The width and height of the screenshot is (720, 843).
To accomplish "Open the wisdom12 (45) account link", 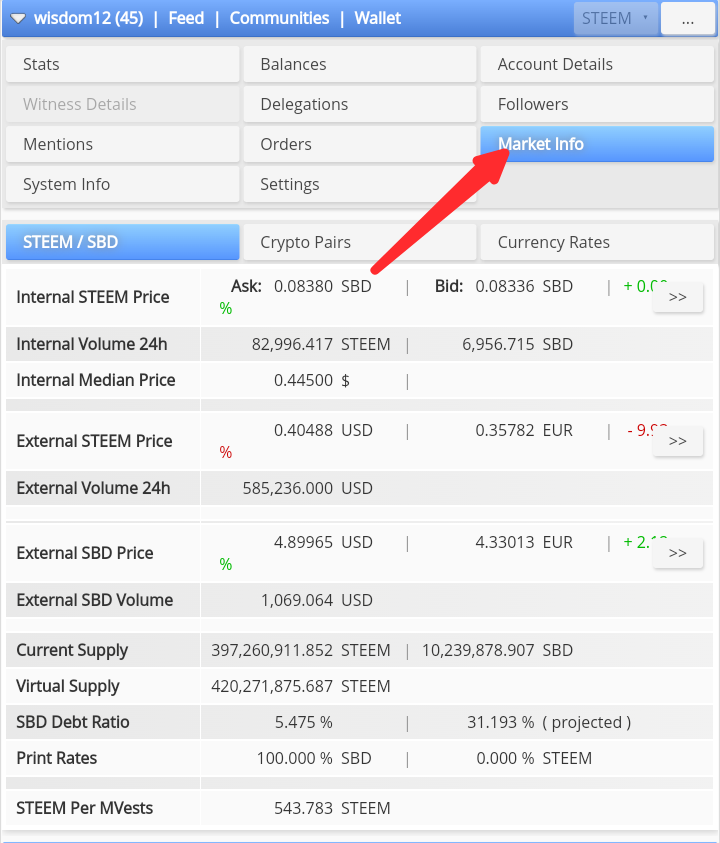I will click(x=89, y=18).
